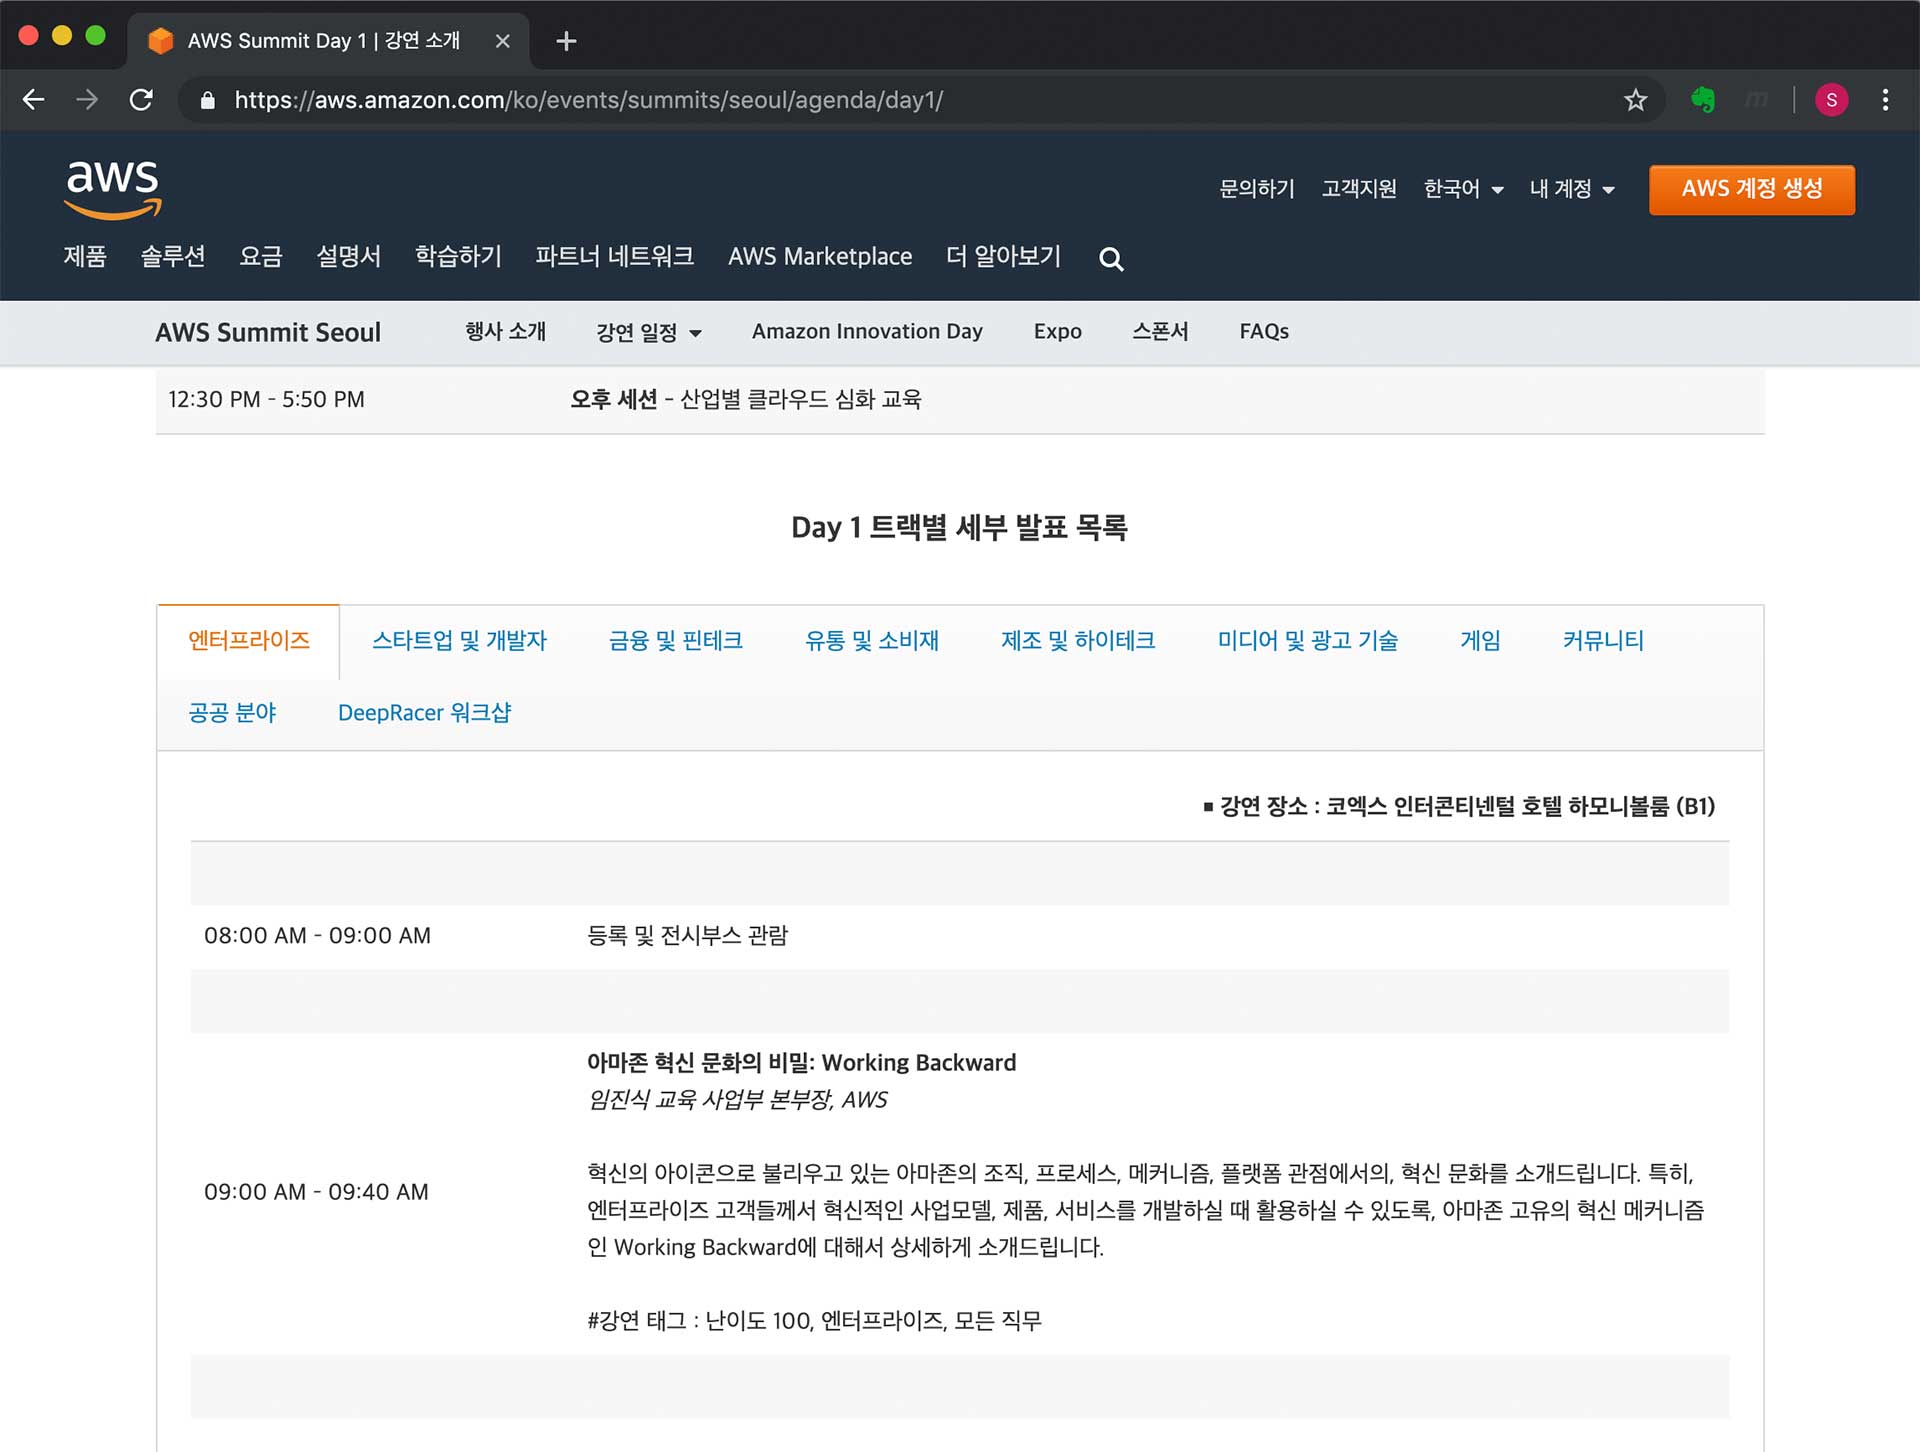Click the address bar URL
Screen dimensions: 1920x1452
(x=588, y=100)
